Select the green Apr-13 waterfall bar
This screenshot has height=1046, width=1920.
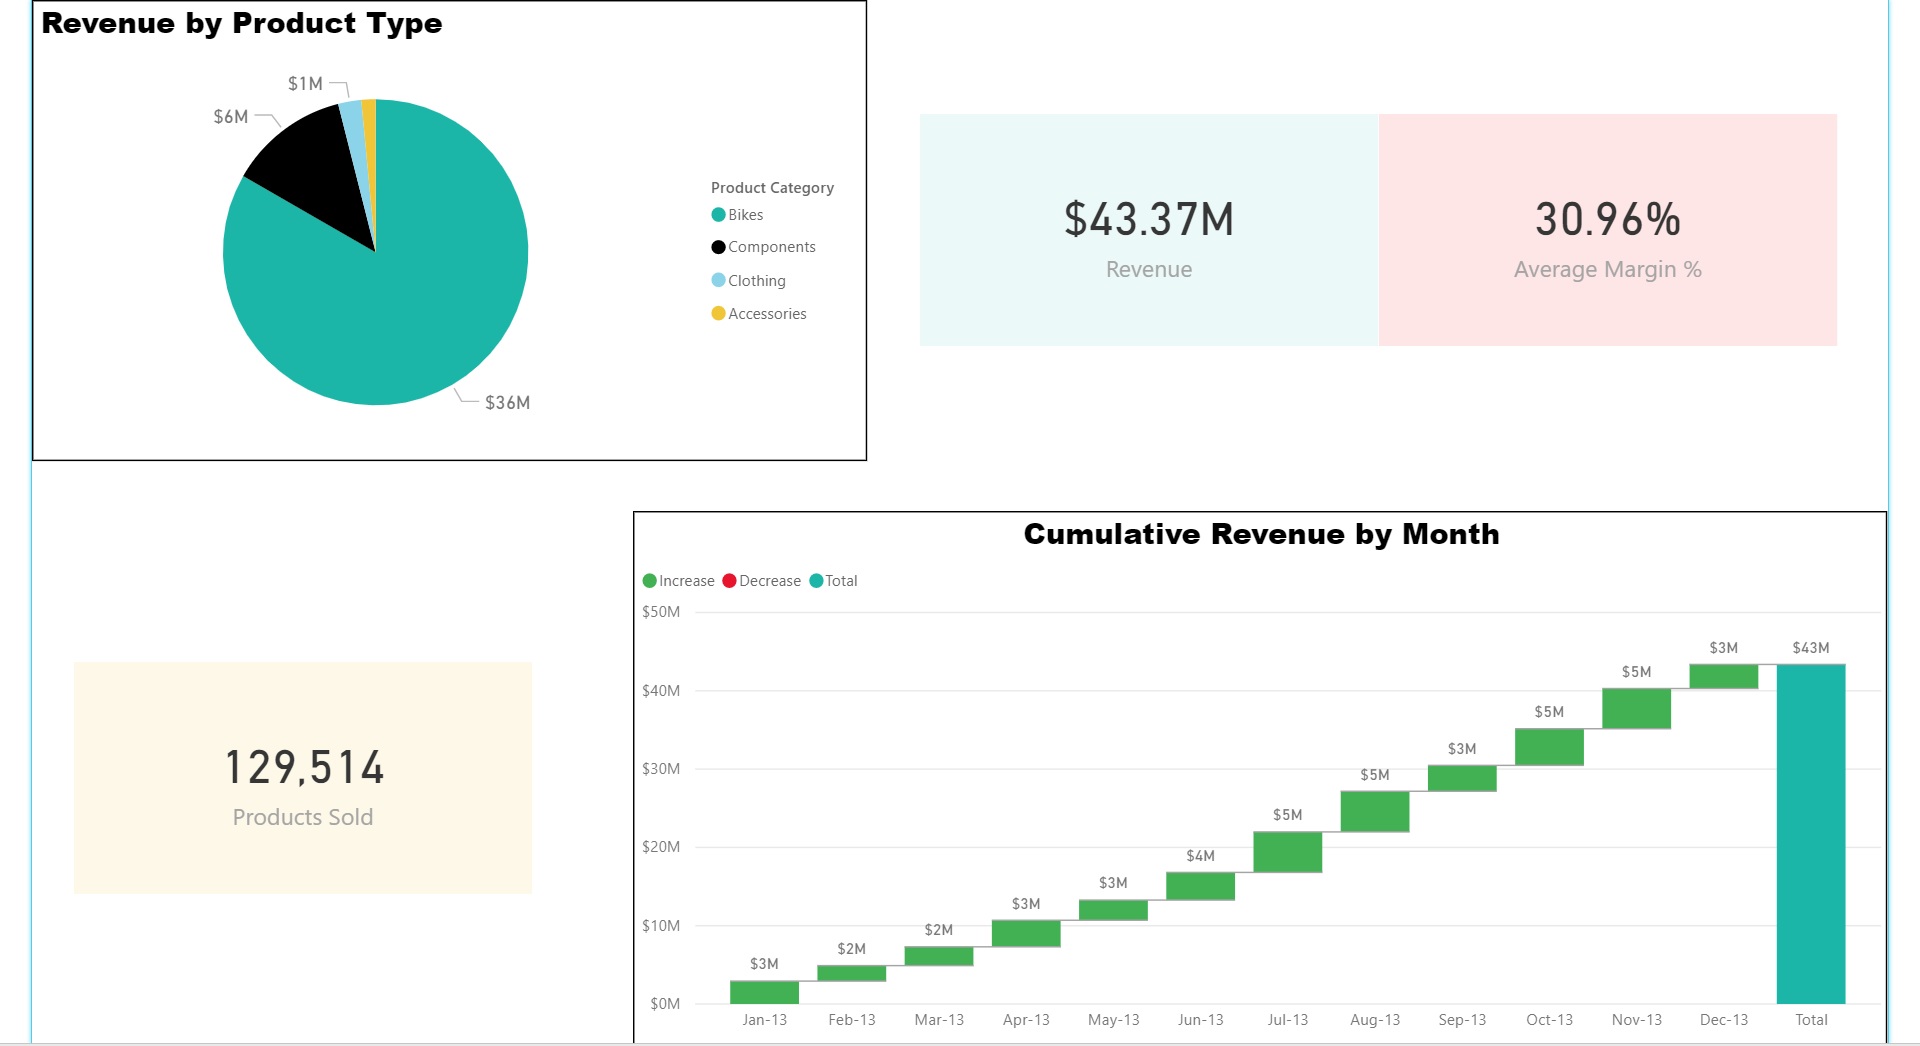(x=1026, y=933)
